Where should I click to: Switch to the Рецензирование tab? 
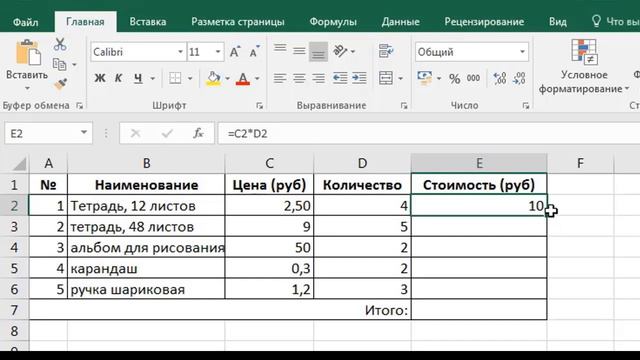[x=484, y=22]
